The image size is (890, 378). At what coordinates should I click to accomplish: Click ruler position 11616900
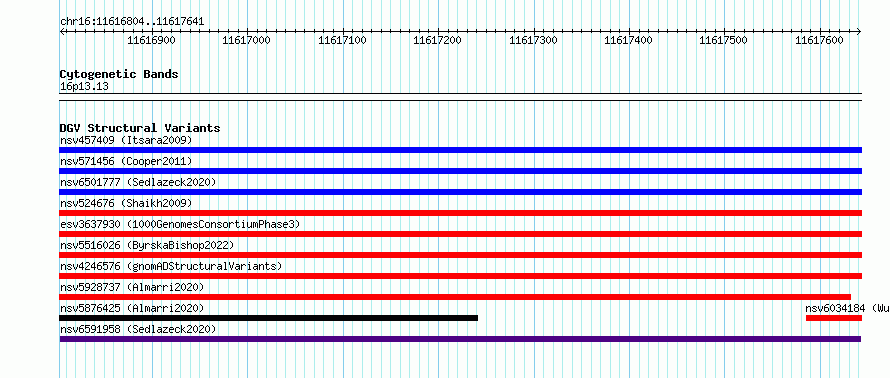(x=152, y=40)
